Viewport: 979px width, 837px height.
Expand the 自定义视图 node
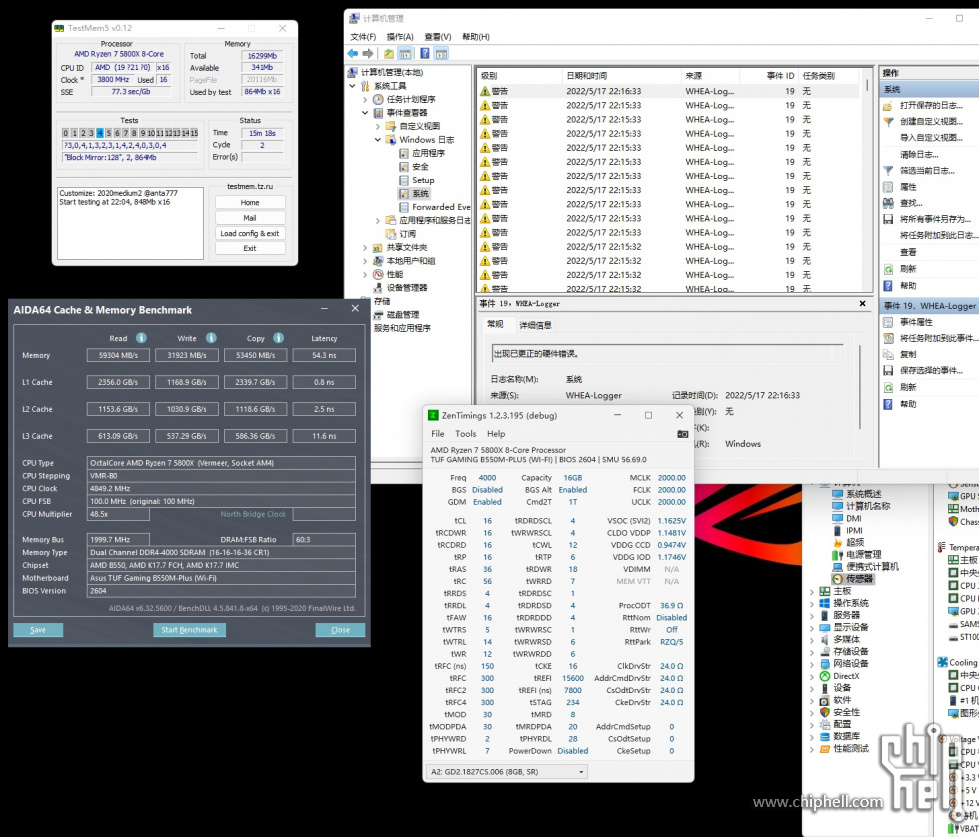[x=378, y=126]
